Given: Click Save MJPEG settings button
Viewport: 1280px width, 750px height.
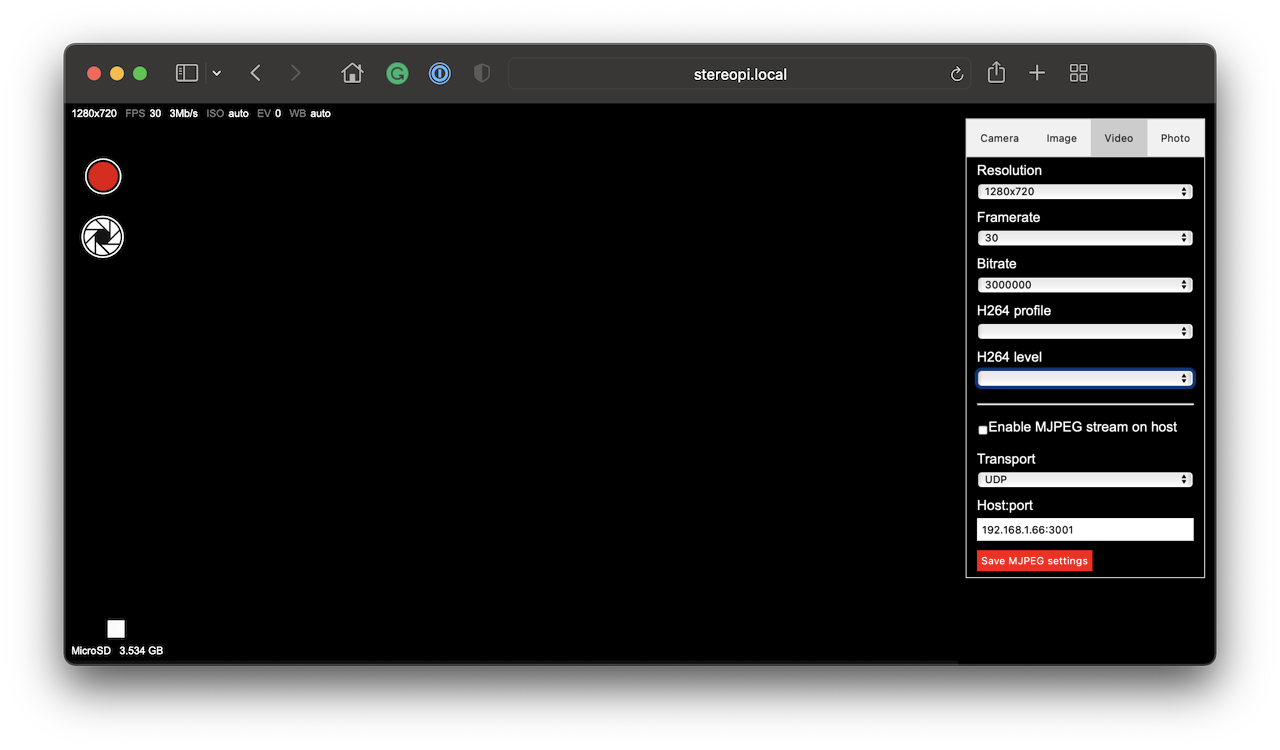Looking at the screenshot, I should (x=1034, y=561).
